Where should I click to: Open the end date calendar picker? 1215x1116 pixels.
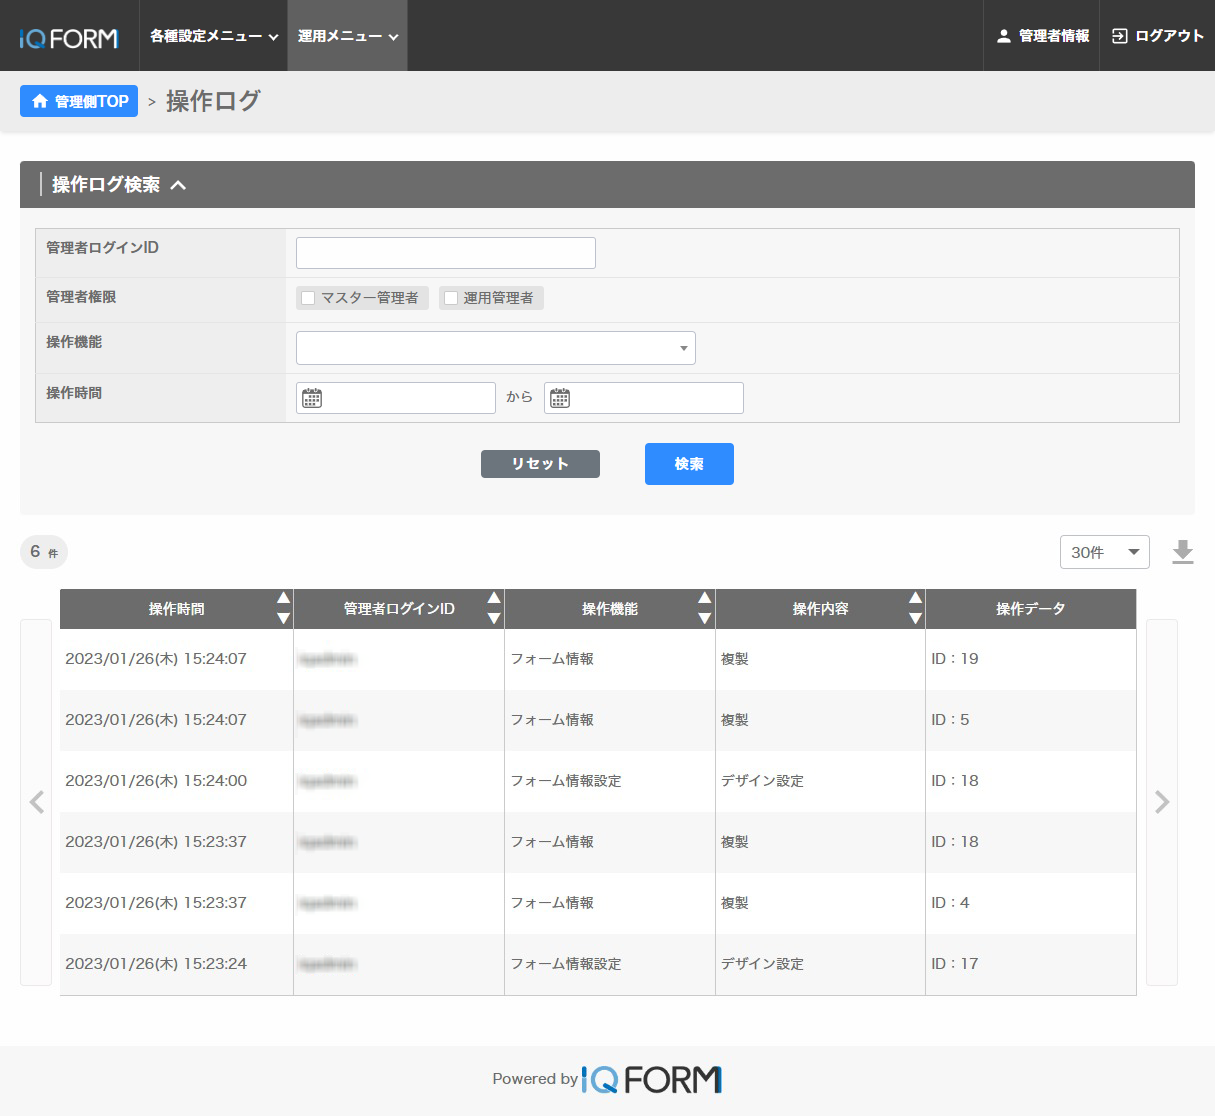coord(560,398)
